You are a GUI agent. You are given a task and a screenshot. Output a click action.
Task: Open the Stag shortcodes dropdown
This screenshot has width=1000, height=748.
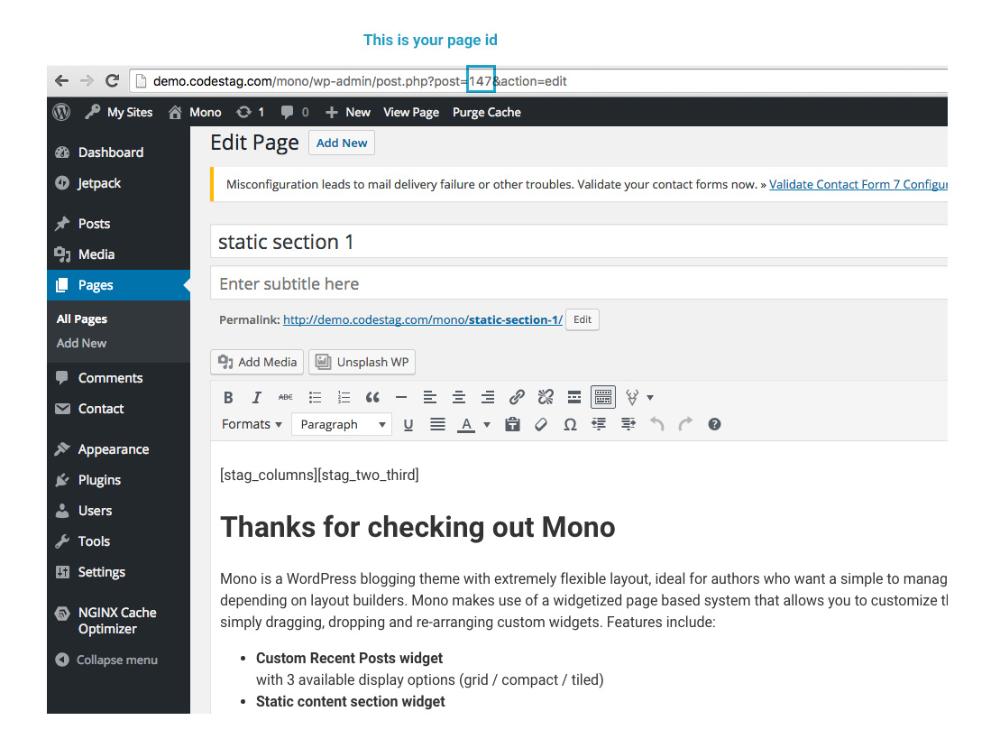(x=639, y=398)
